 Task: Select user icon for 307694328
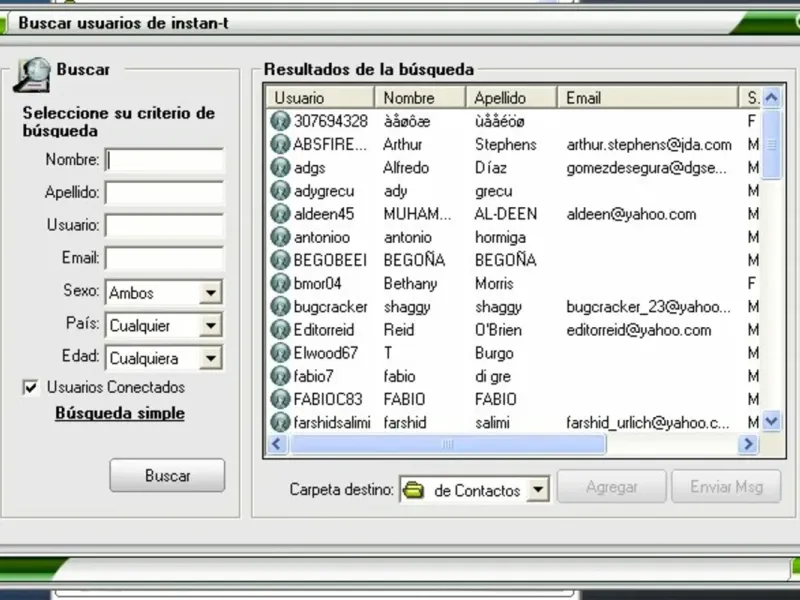pyautogui.click(x=280, y=121)
